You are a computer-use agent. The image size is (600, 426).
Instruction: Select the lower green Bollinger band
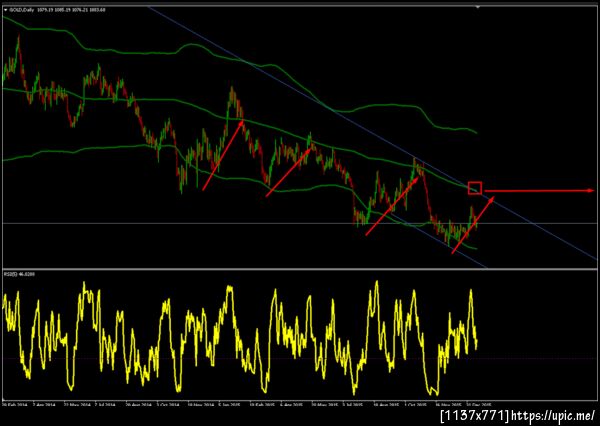pos(115,147)
